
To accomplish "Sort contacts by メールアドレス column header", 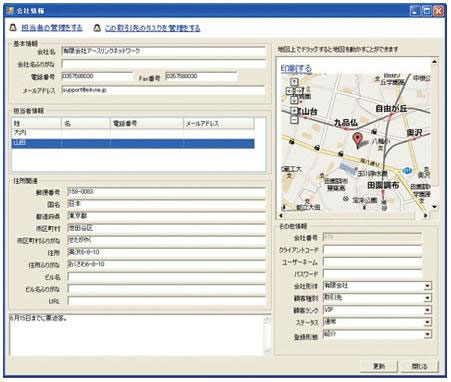I will [x=219, y=124].
